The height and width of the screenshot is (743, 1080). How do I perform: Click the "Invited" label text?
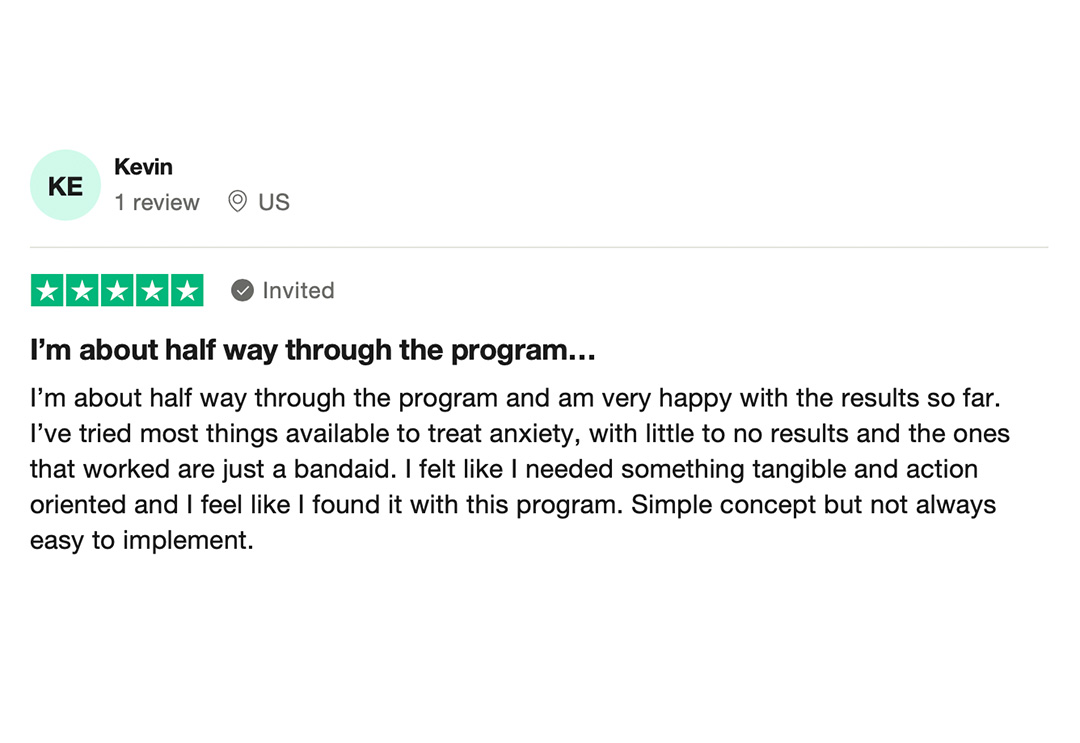tap(298, 291)
